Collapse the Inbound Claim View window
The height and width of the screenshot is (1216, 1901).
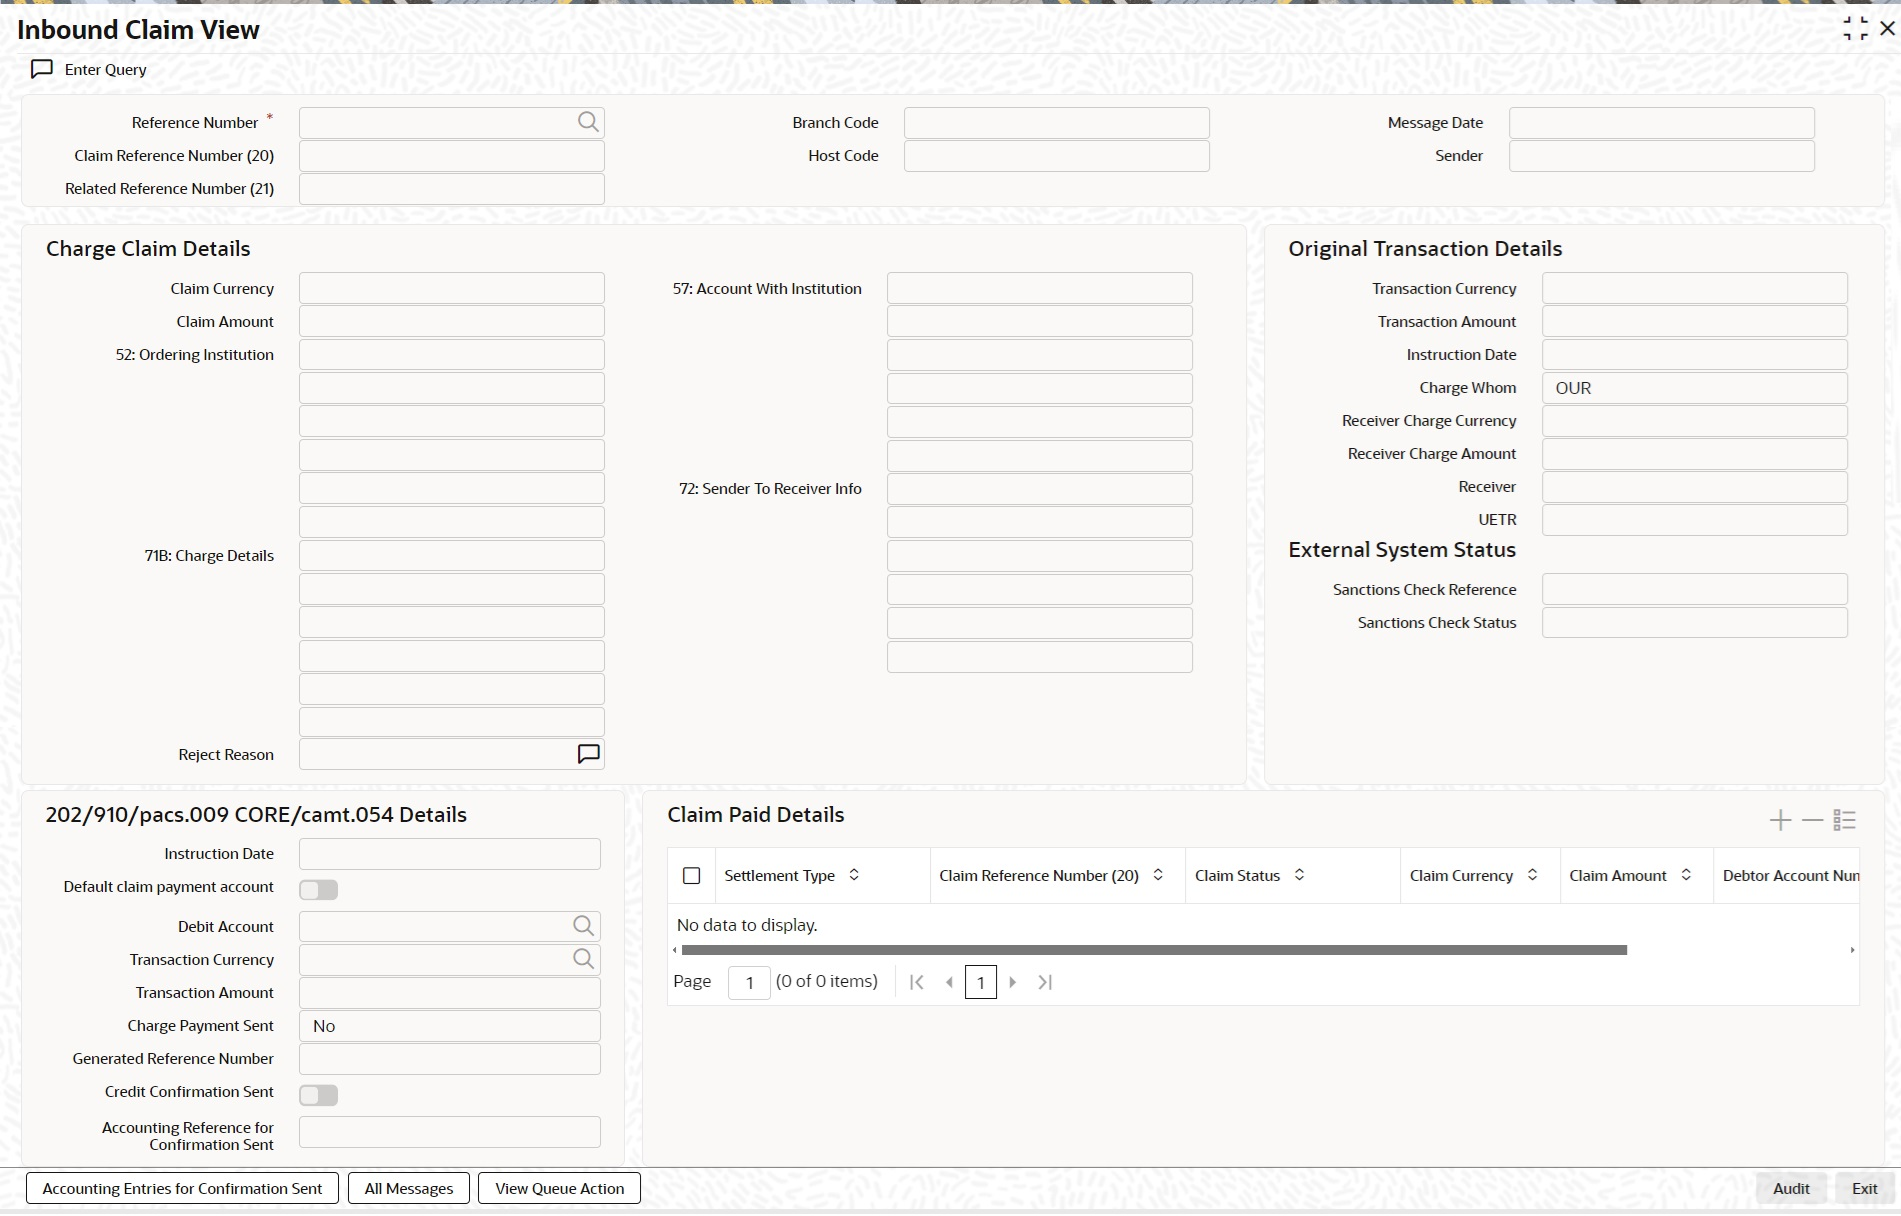click(x=1855, y=29)
